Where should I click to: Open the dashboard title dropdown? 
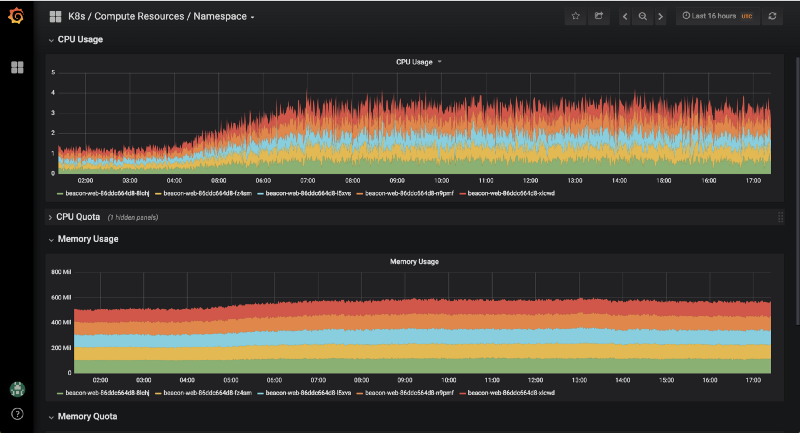tap(160, 16)
